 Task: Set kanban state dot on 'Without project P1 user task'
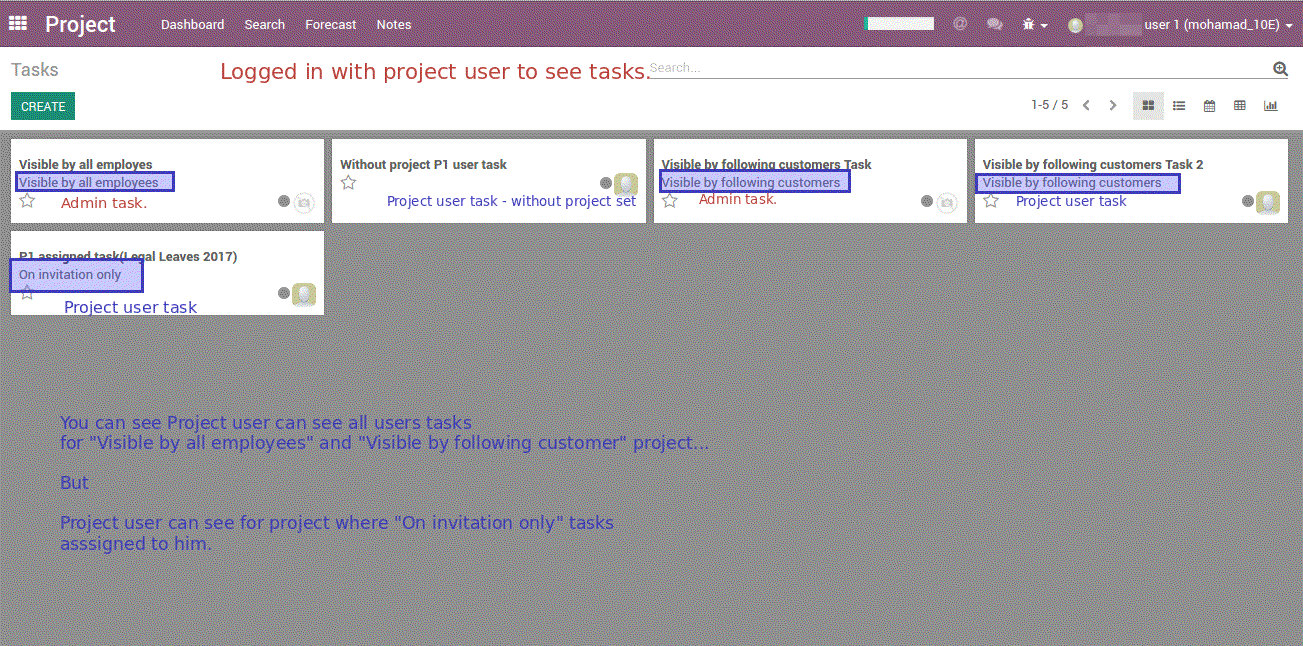point(605,183)
